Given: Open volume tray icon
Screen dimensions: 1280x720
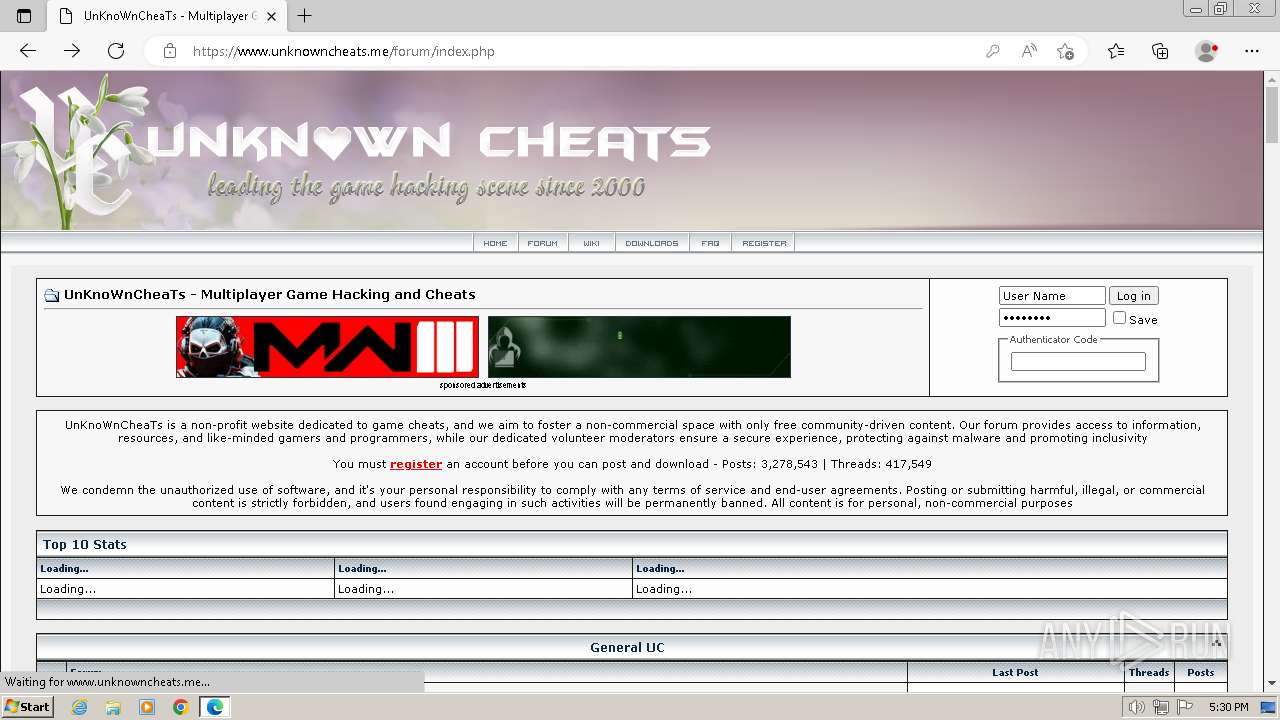Looking at the screenshot, I should pyautogui.click(x=1137, y=707).
